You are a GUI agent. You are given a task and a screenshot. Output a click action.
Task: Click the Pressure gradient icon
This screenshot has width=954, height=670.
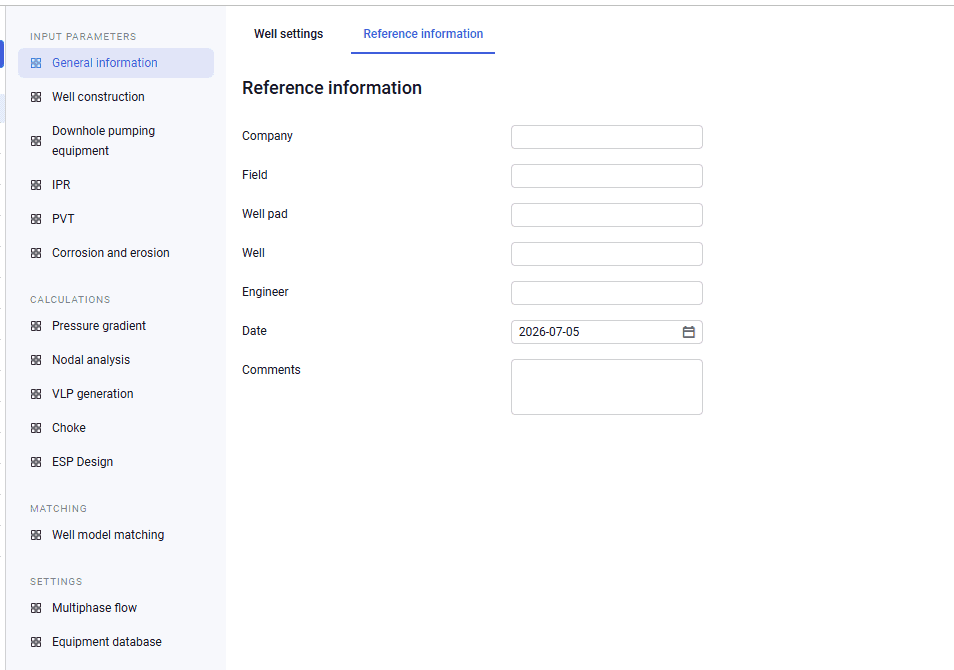pyautogui.click(x=36, y=326)
